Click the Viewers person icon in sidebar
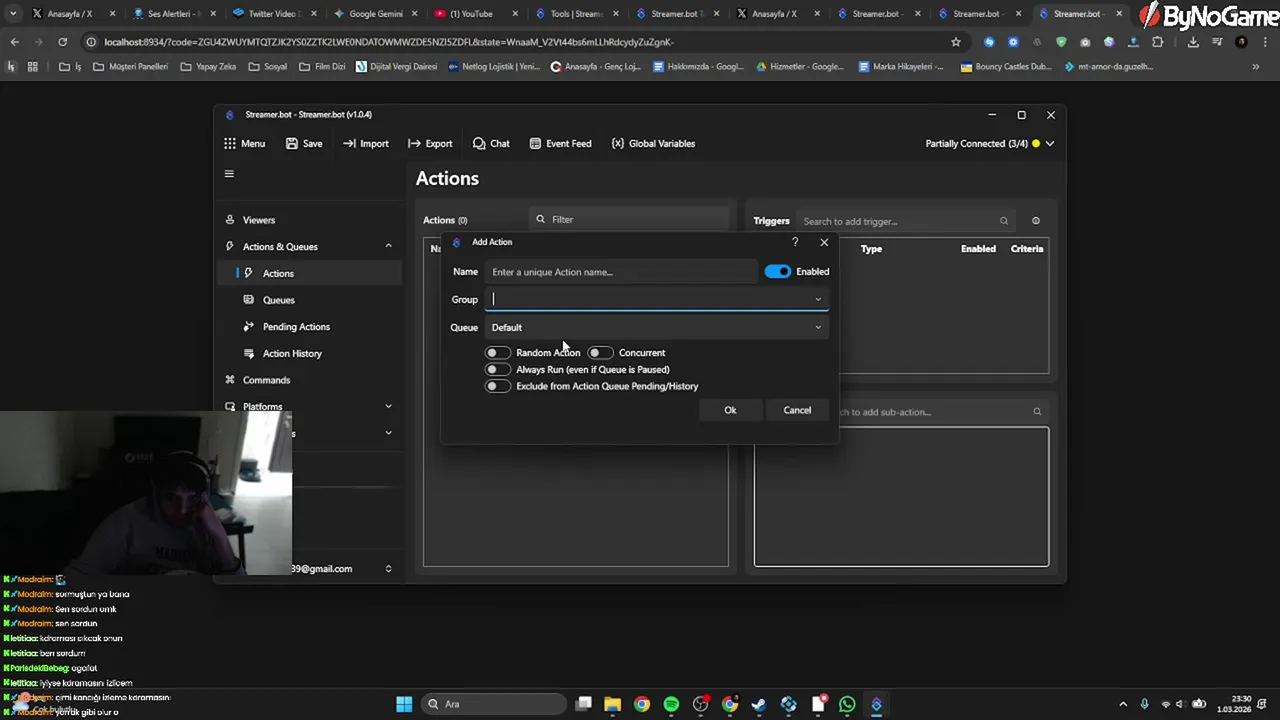Screen dimensions: 1280x720 [230, 220]
